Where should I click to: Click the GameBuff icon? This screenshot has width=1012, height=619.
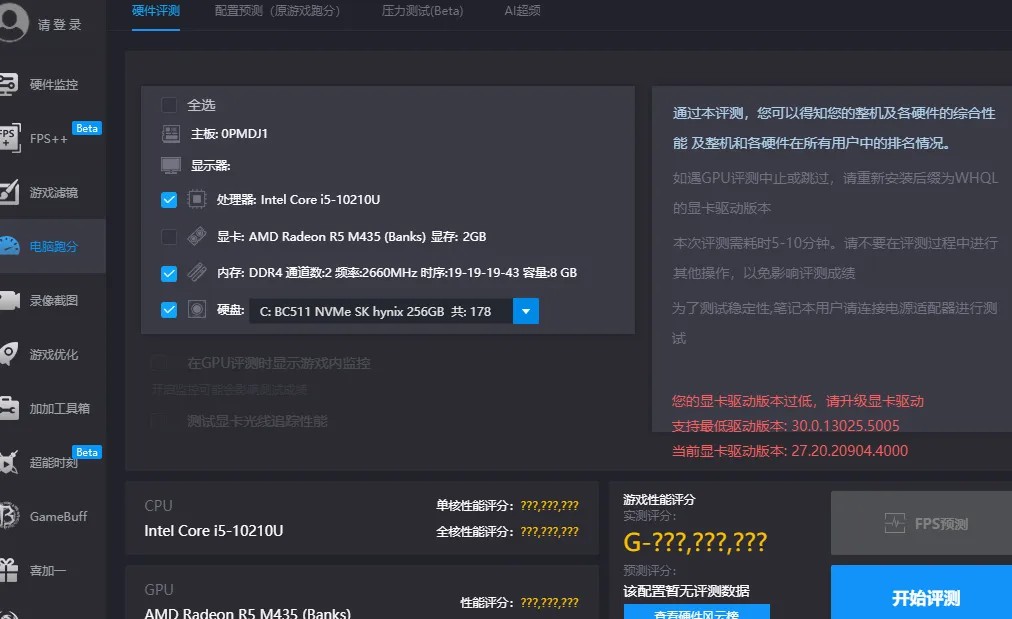(x=9, y=516)
